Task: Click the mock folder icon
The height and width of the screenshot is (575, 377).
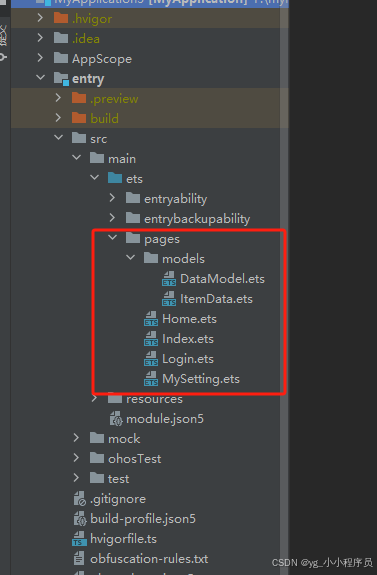Action: click(x=97, y=438)
